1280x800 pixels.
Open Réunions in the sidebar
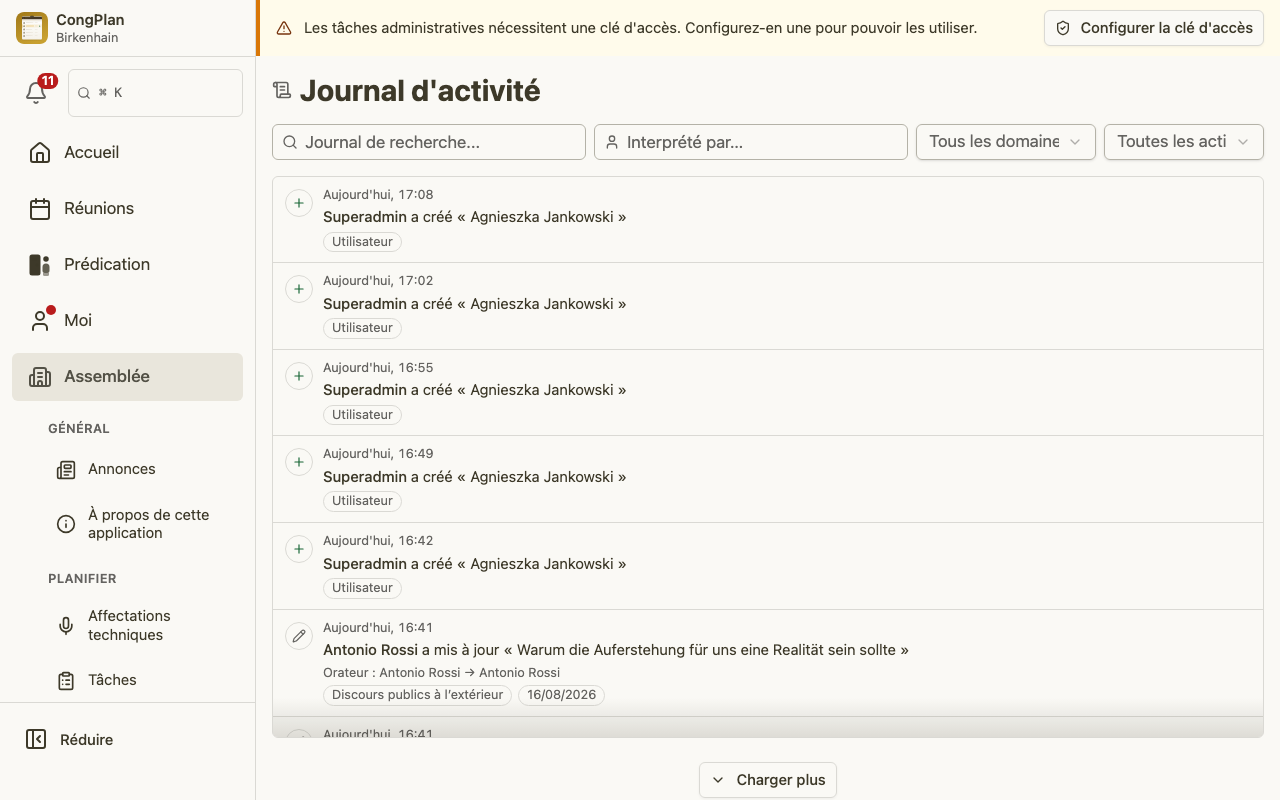[x=127, y=208]
